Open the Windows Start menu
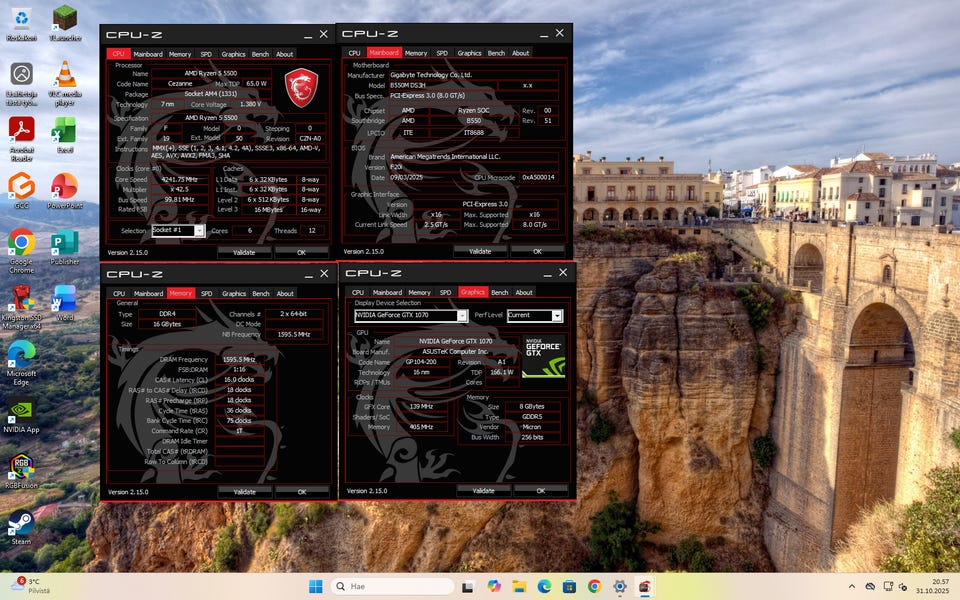This screenshot has width=960, height=600. coord(315,587)
